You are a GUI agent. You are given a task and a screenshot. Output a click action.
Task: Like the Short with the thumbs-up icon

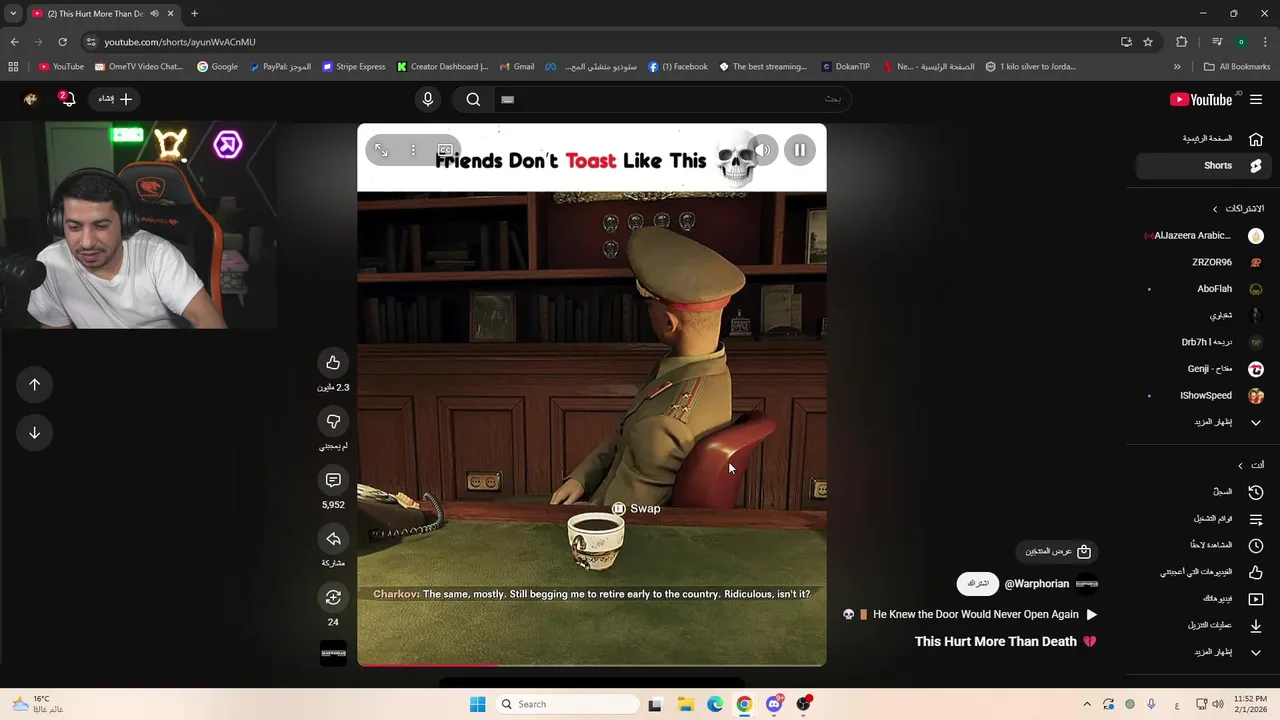[333, 363]
